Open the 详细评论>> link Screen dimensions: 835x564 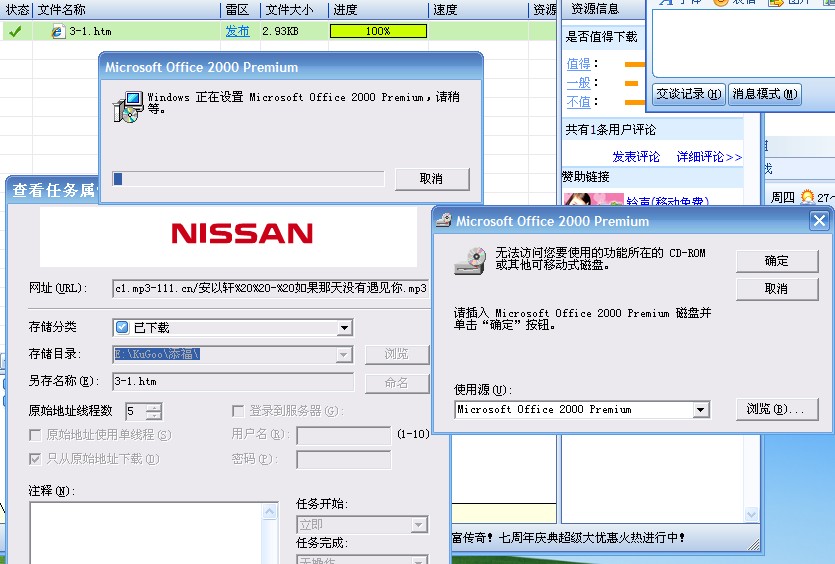click(x=709, y=157)
